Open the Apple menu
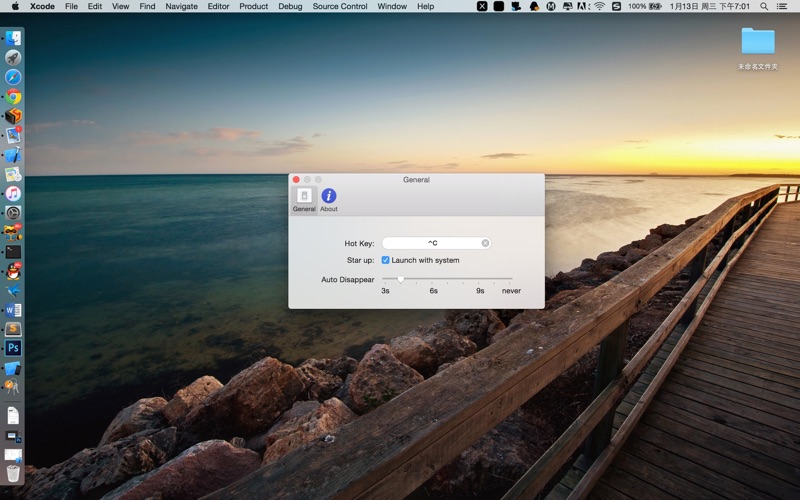Viewport: 800px width, 500px height. click(x=15, y=6)
